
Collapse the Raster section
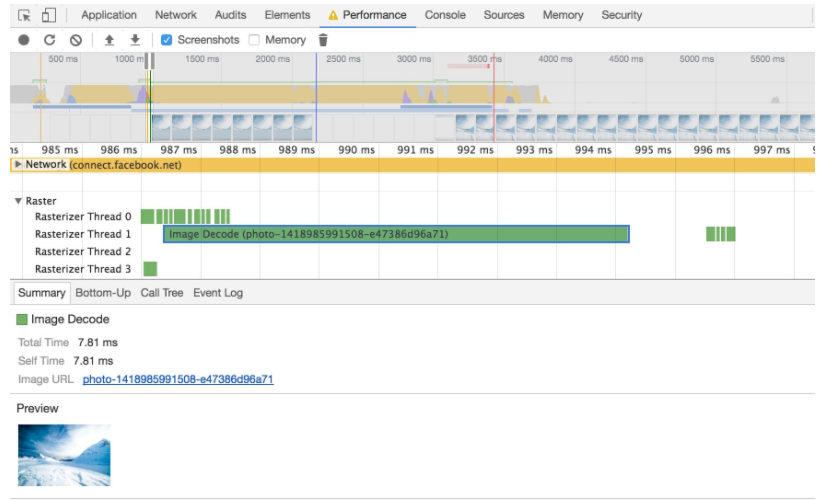point(18,201)
